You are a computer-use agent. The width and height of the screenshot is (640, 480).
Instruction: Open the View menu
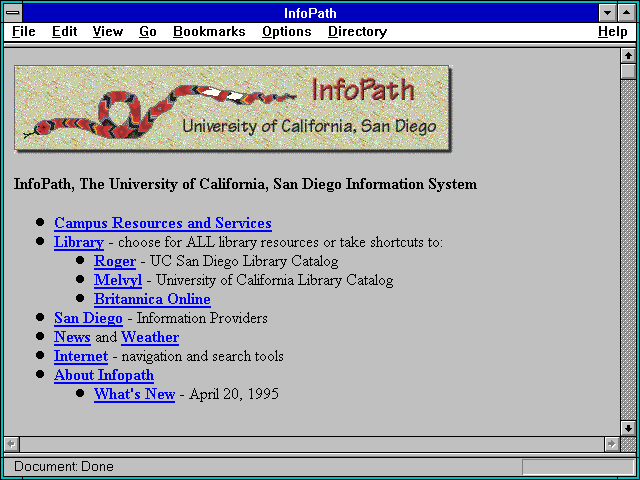[108, 32]
